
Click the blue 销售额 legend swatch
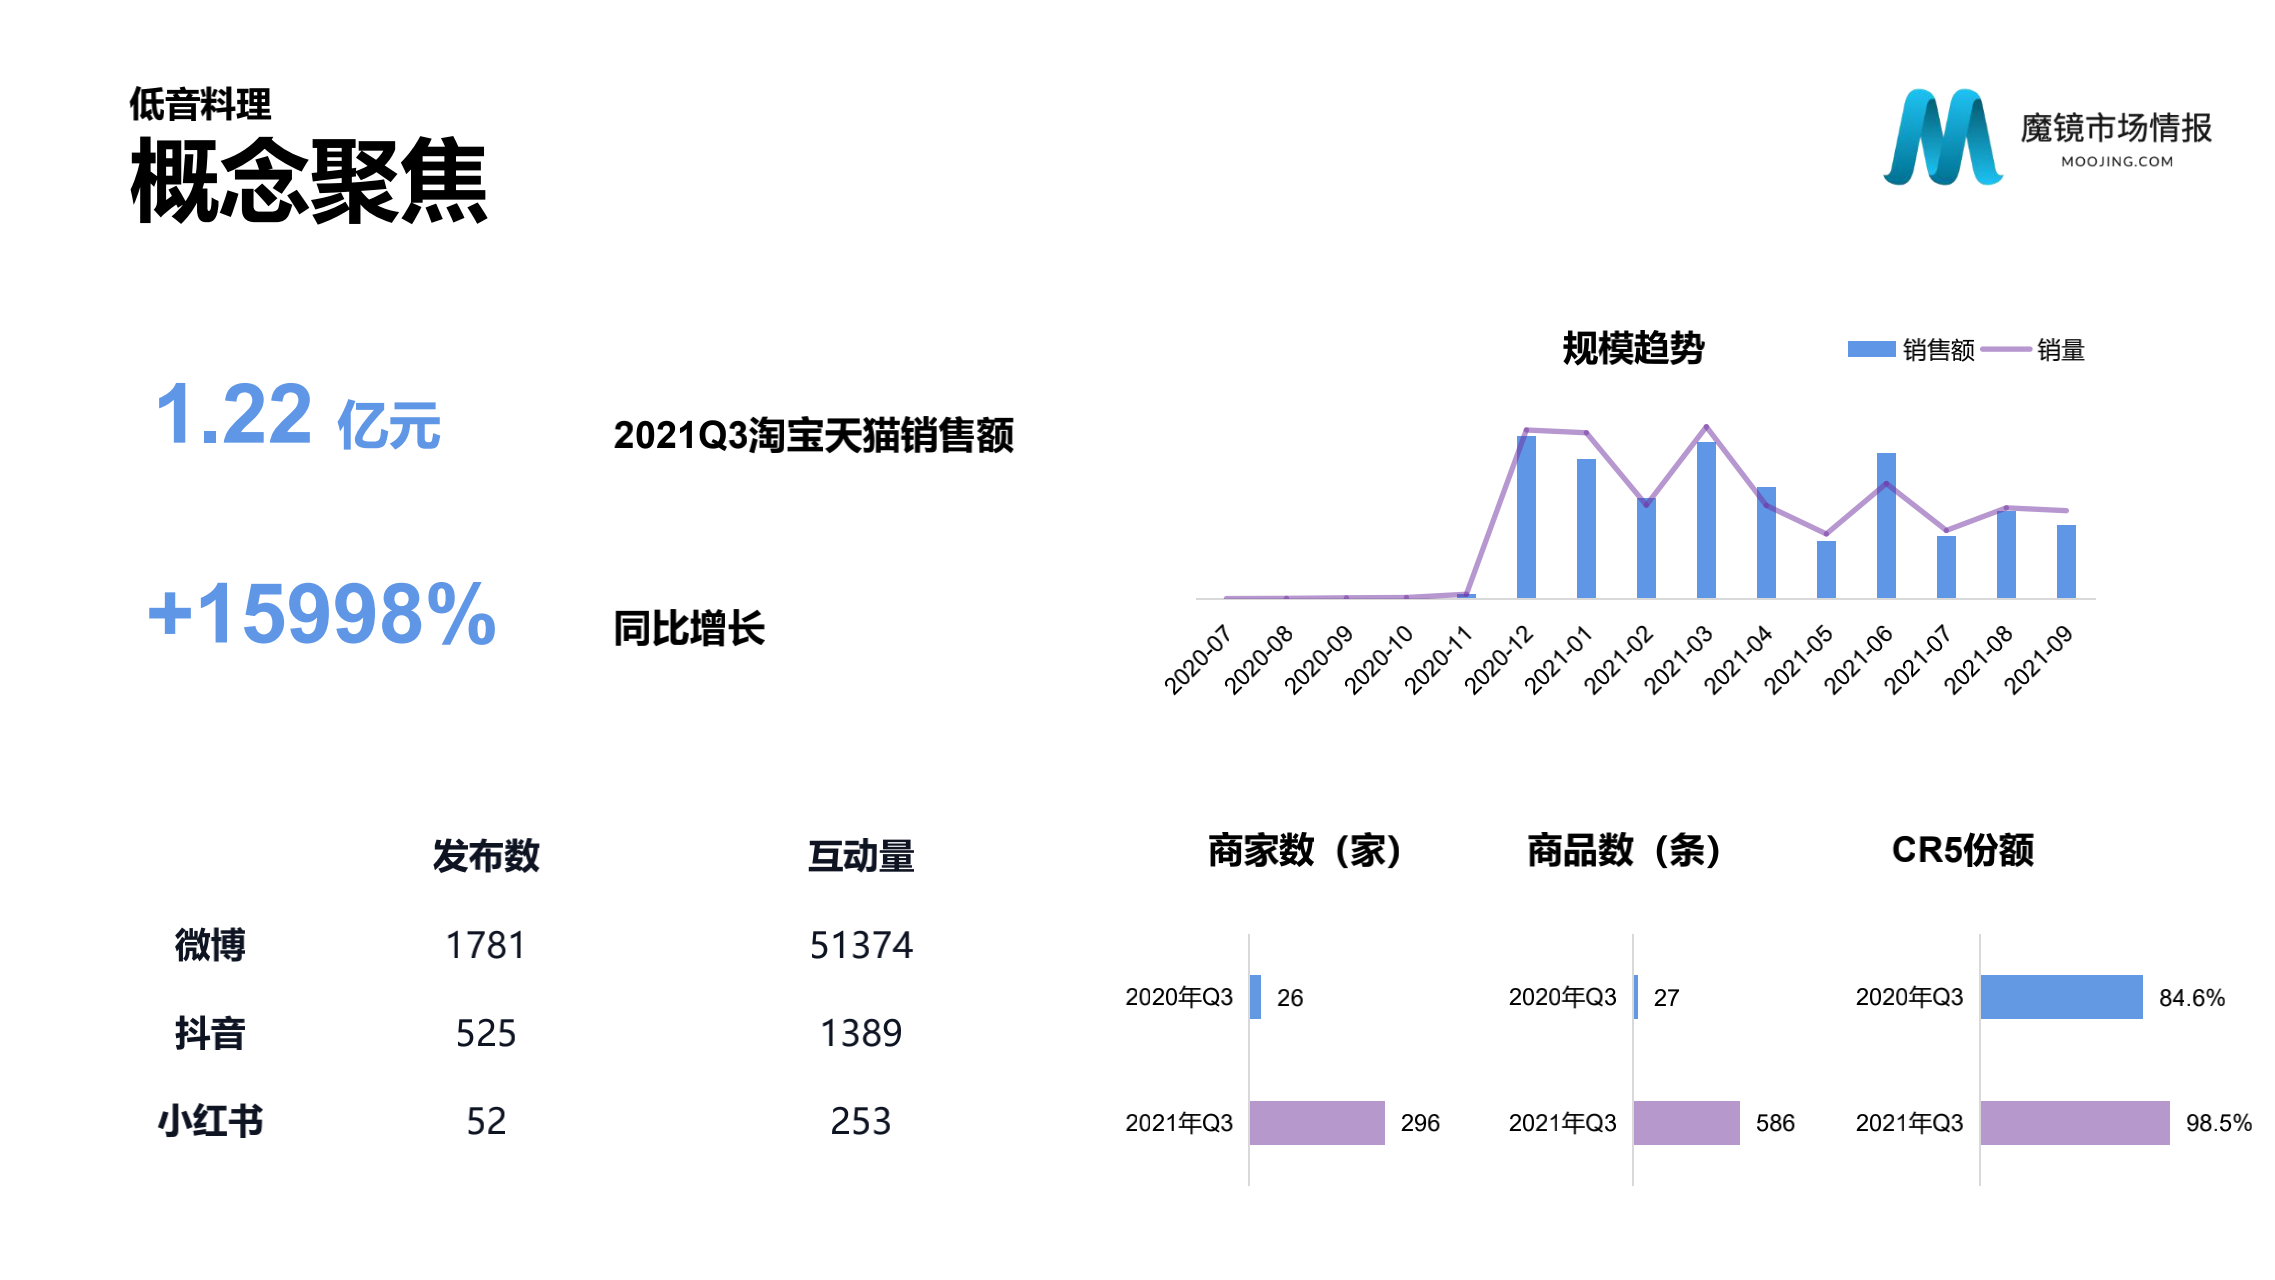[x=1871, y=349]
